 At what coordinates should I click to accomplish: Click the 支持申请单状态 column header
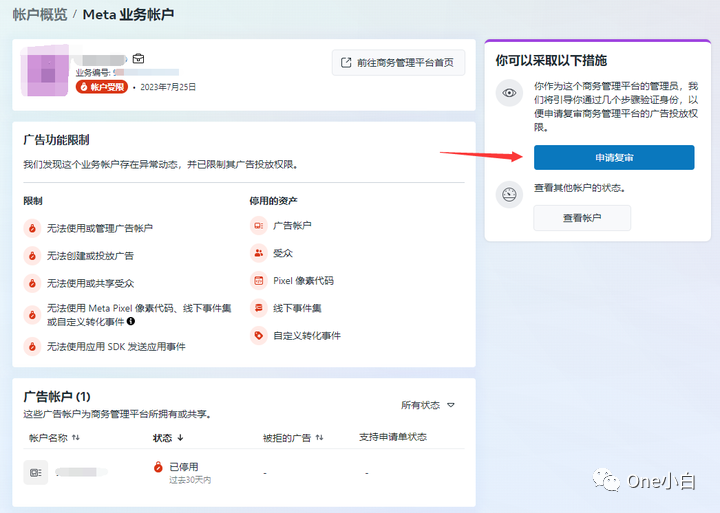click(393, 437)
